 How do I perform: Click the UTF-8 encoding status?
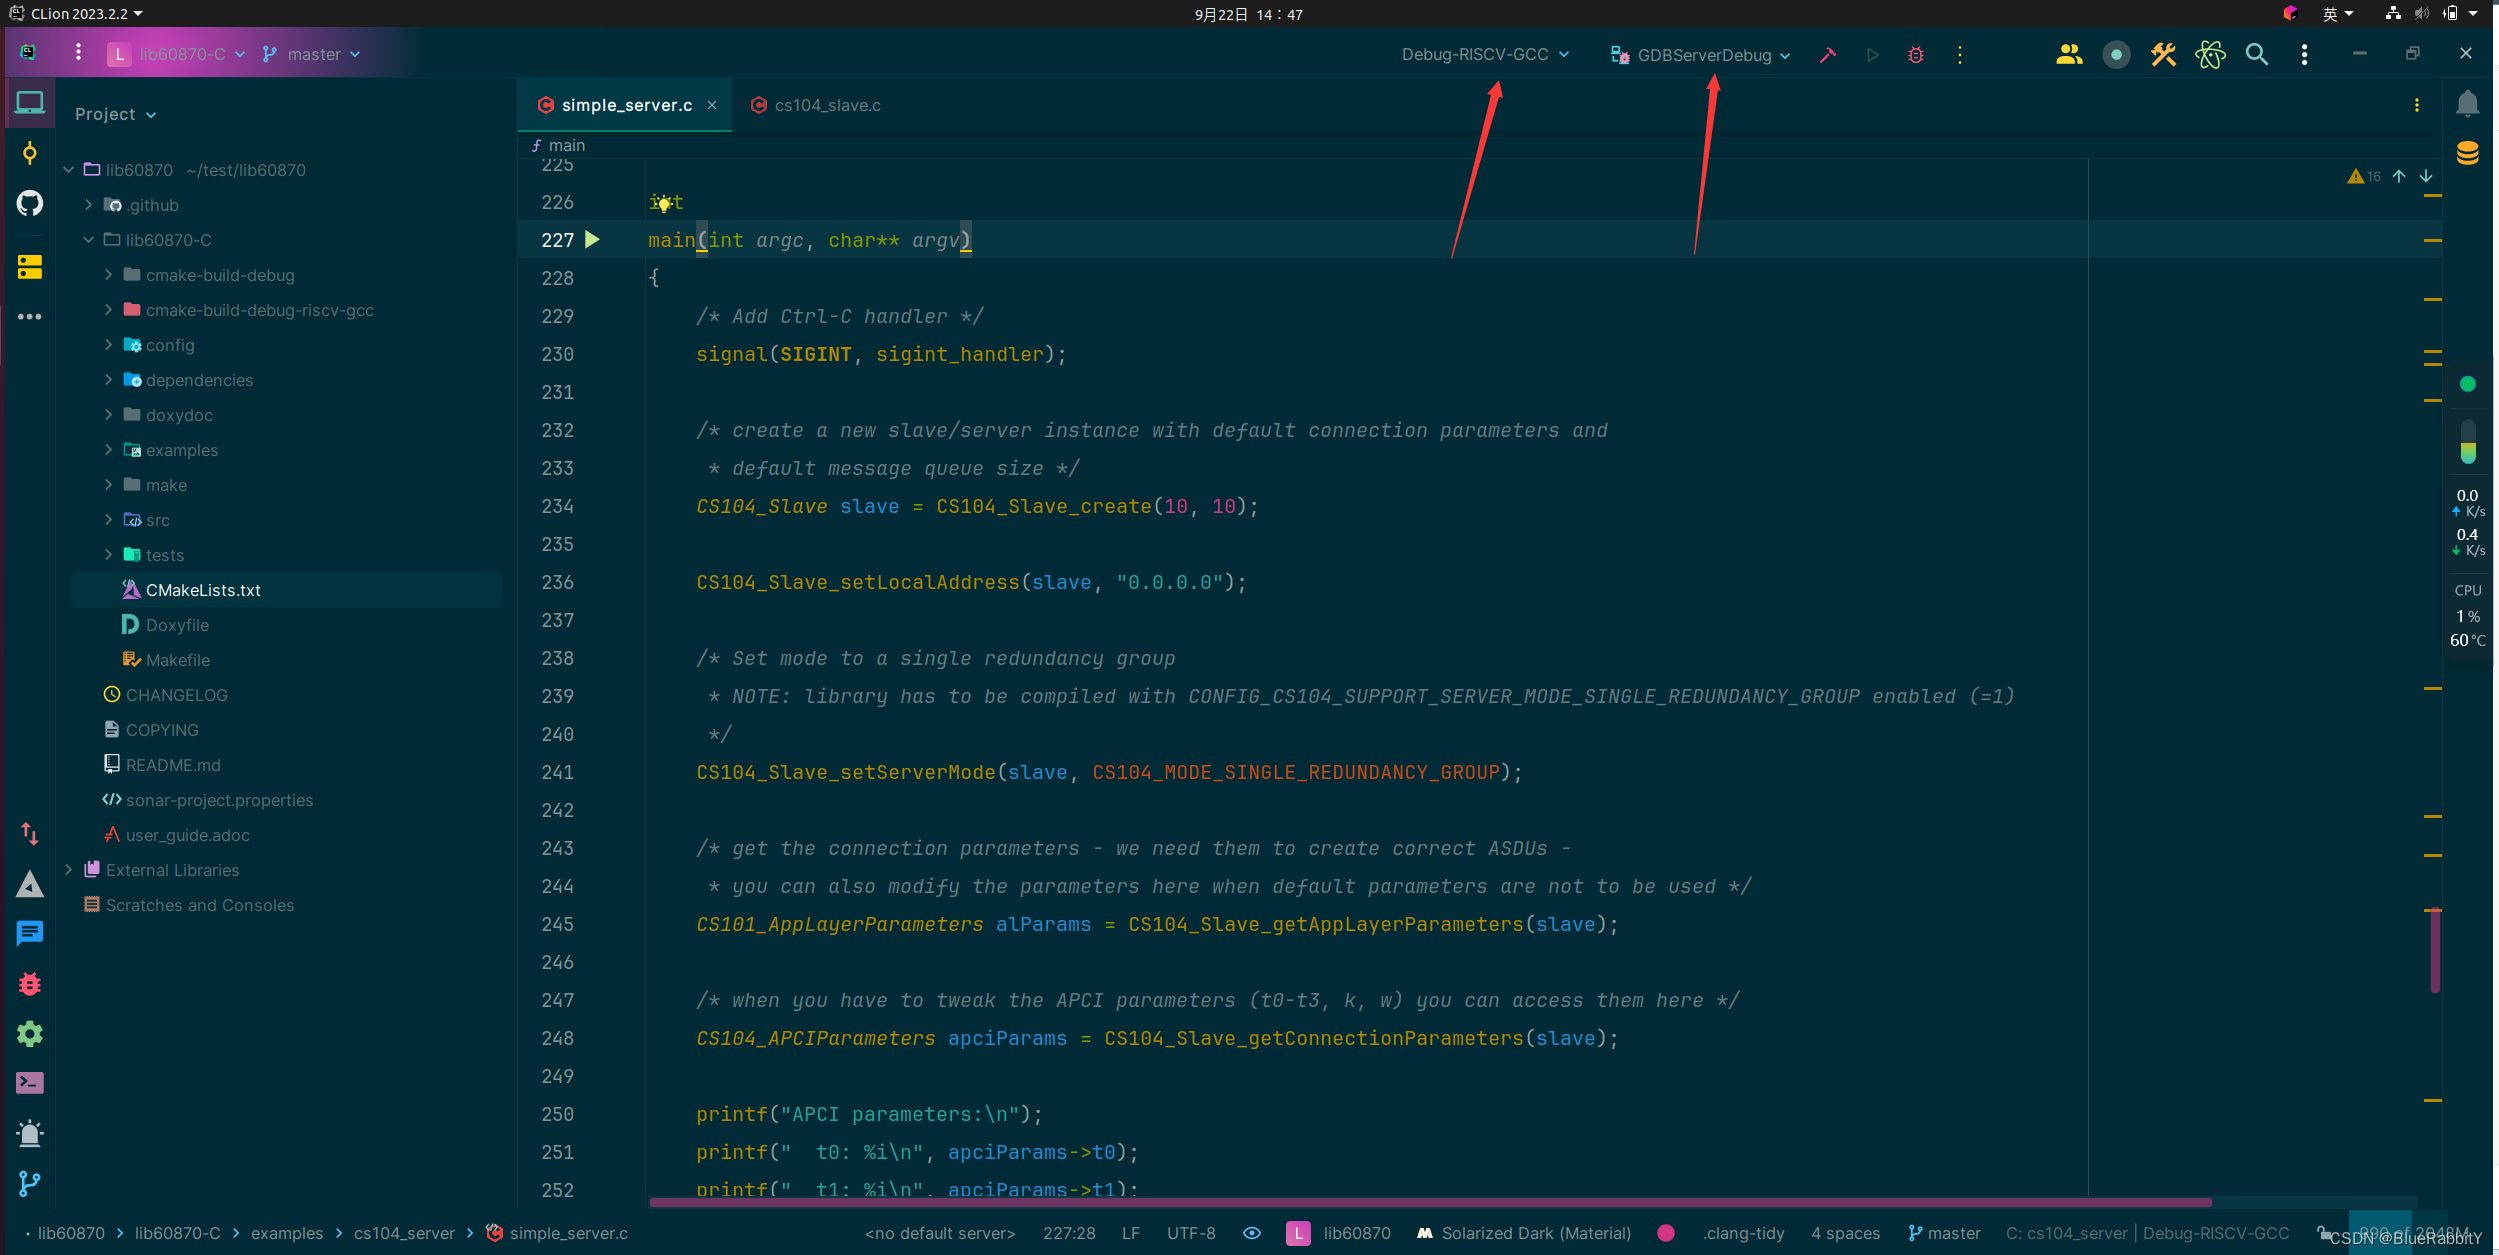point(1190,1233)
